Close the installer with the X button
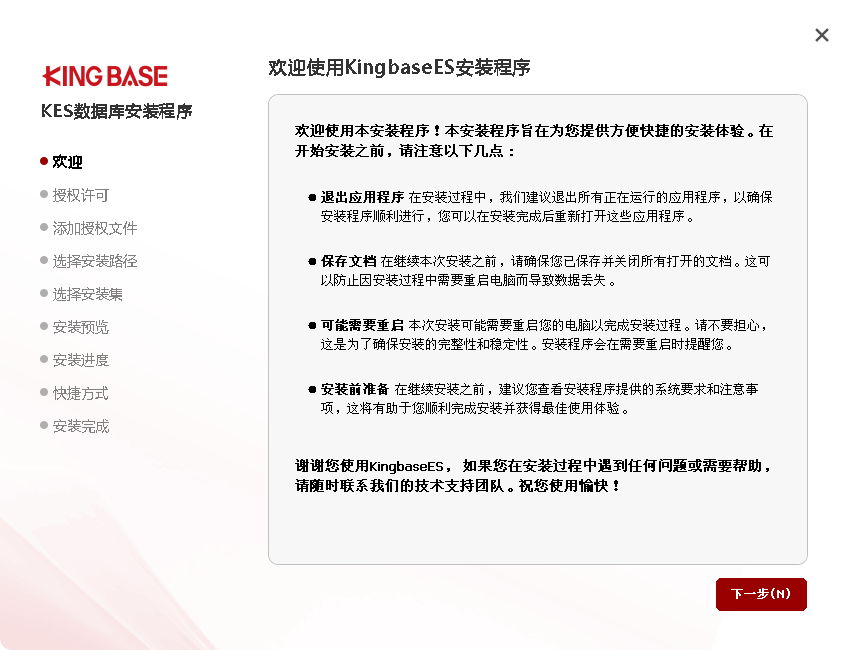This screenshot has height=650, width=850. [x=822, y=35]
